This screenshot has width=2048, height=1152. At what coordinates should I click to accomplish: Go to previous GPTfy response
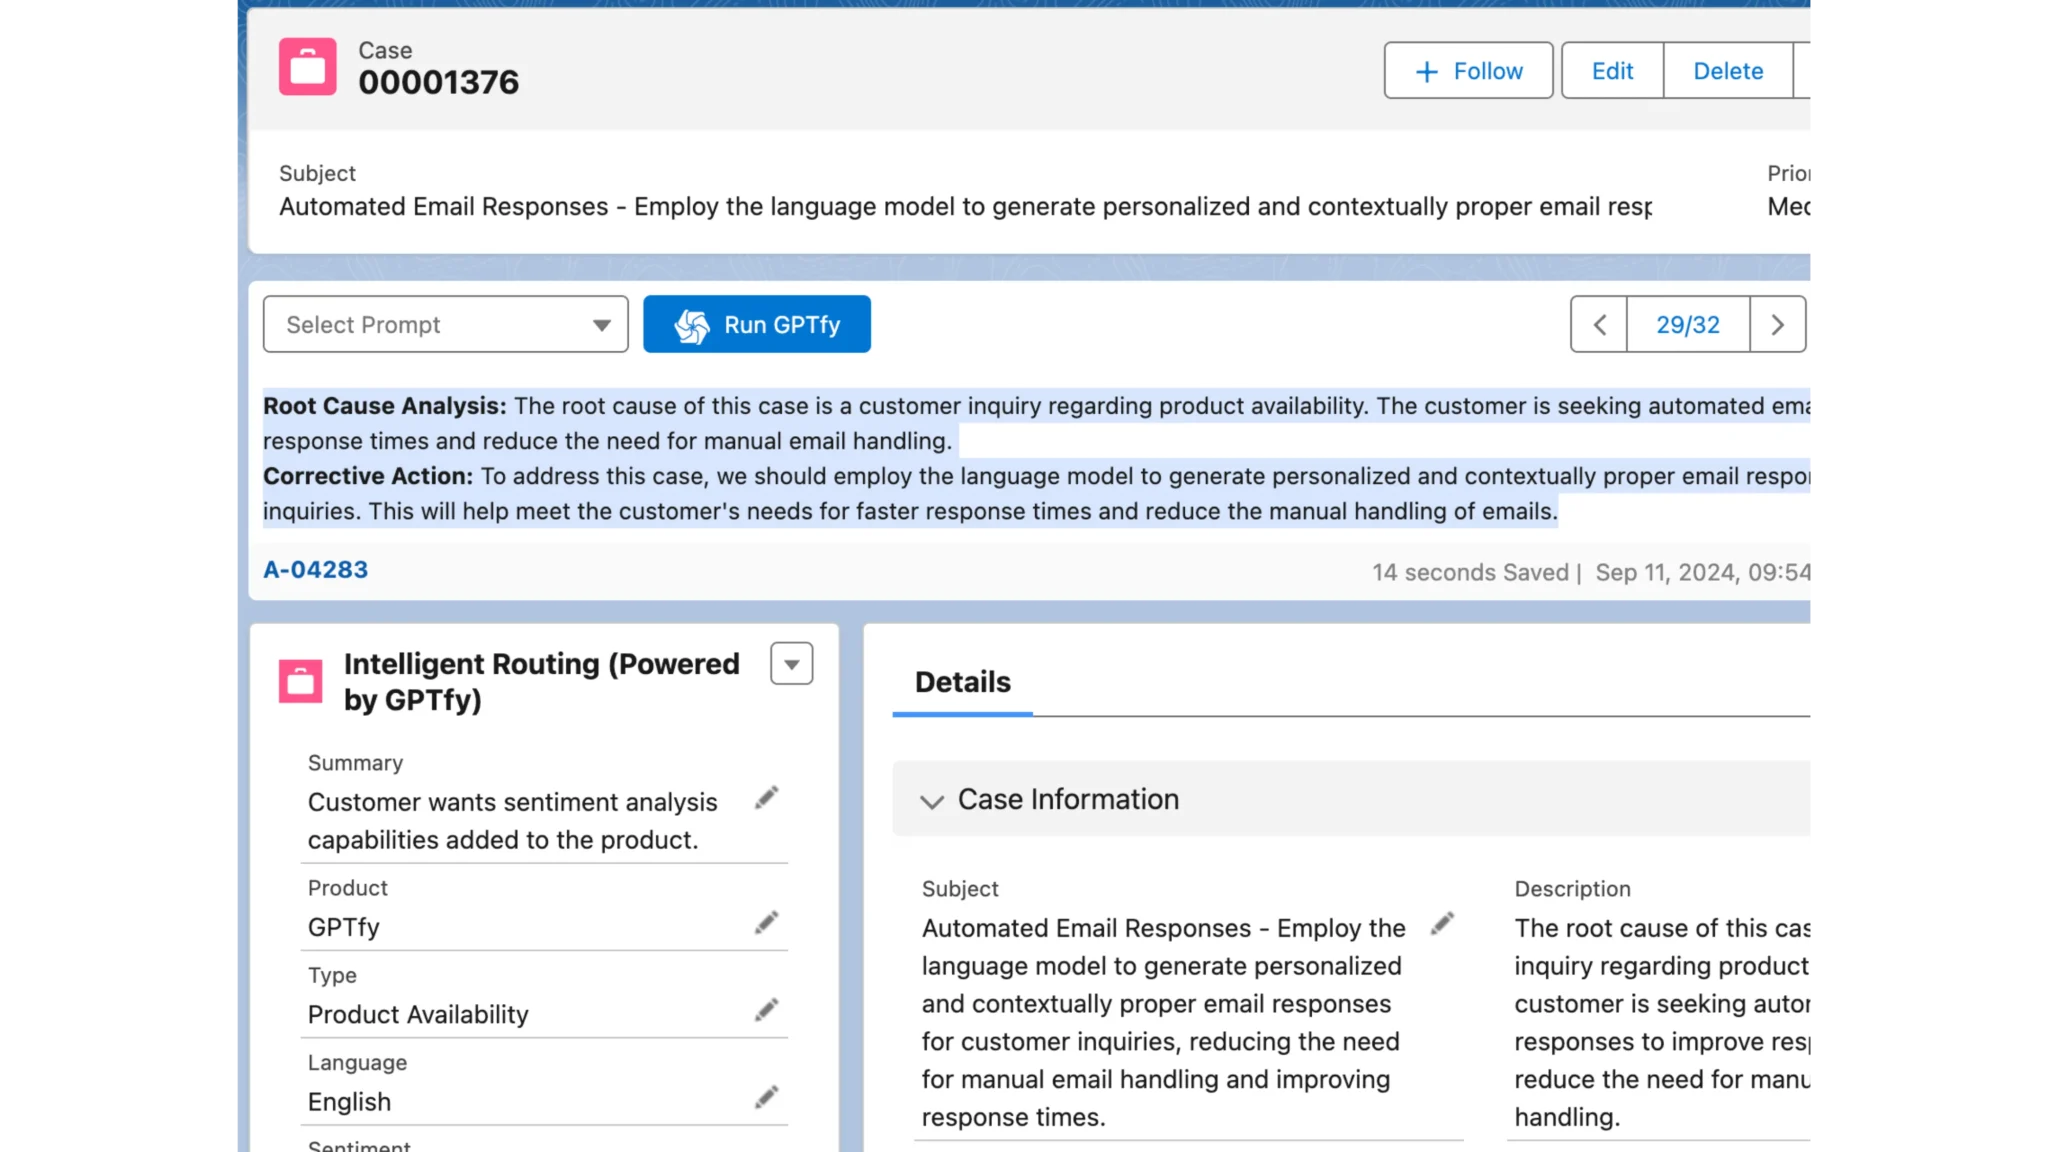tap(1599, 325)
